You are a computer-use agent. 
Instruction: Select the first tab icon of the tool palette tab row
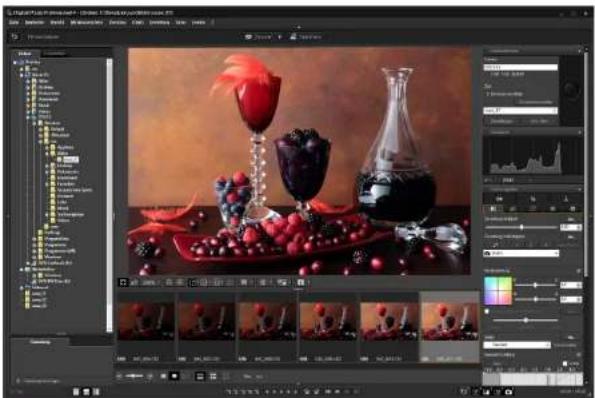493,209
